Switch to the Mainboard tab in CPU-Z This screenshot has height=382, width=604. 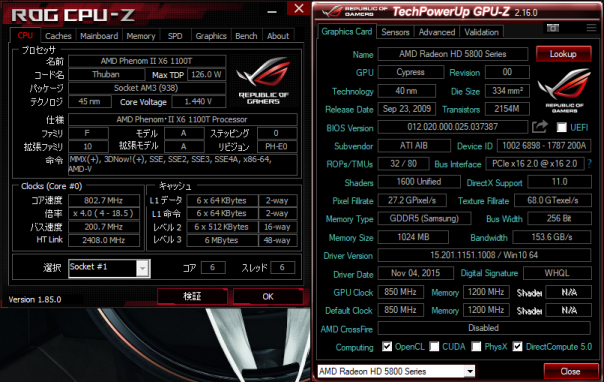pos(99,36)
